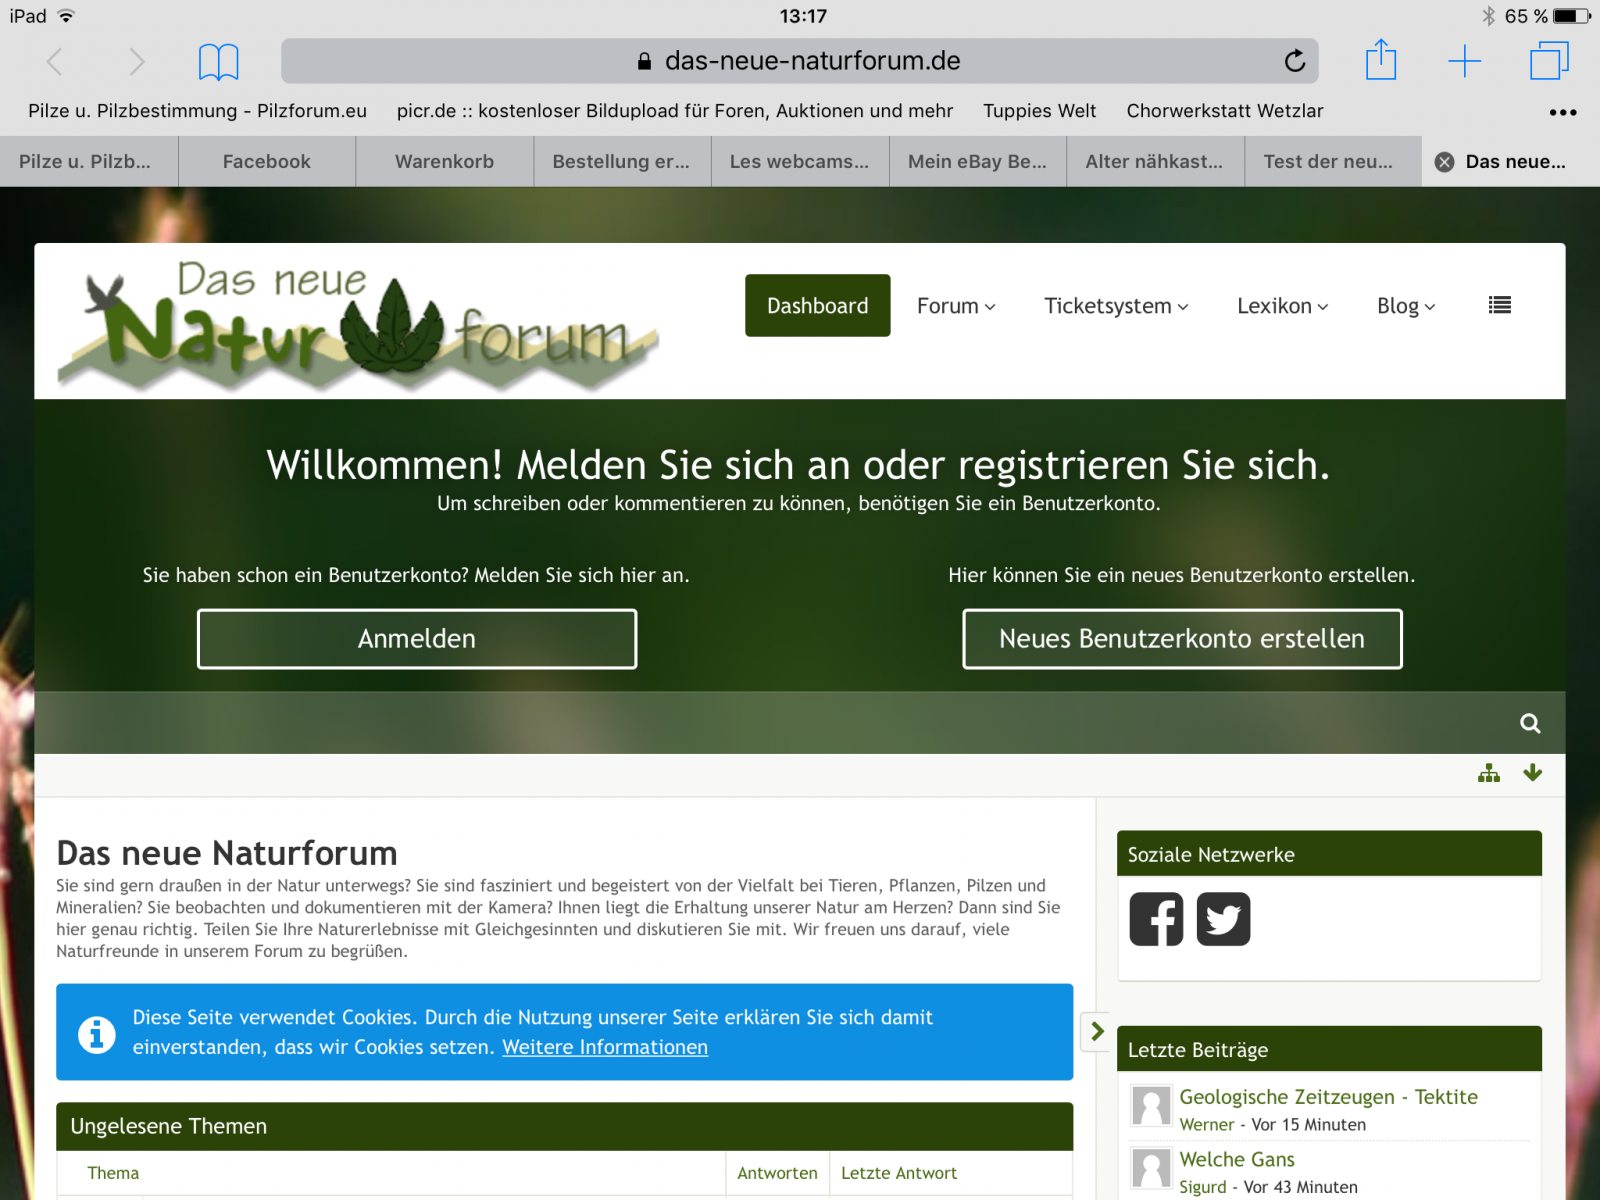
Task: Jump to page bottom with down arrow
Action: tap(1532, 773)
